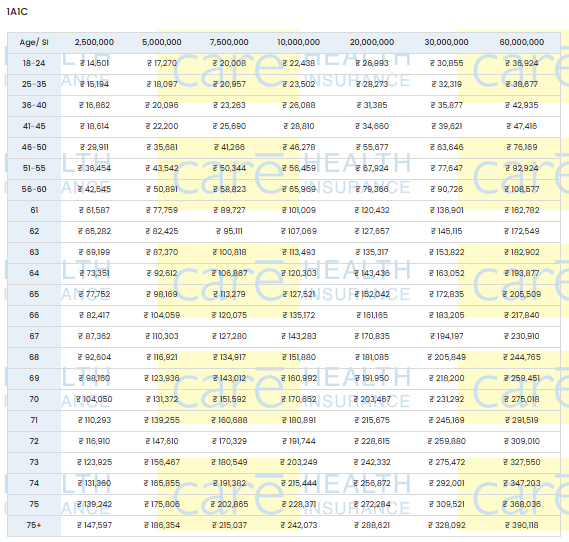Click the premium cell showing 205,509
569x542 pixels.
click(x=522, y=294)
